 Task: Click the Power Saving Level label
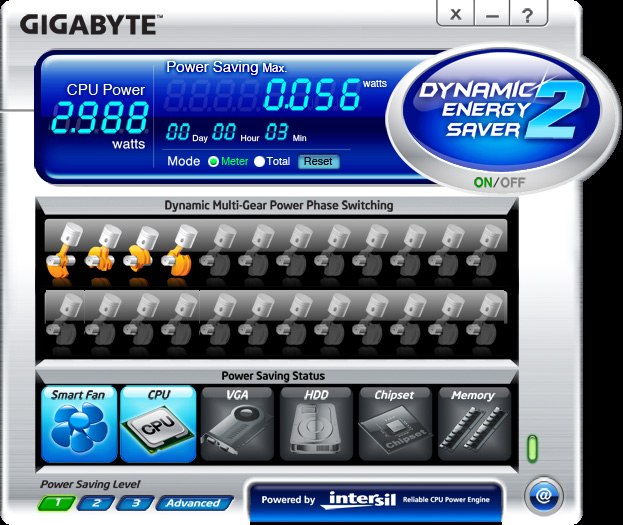[90, 484]
